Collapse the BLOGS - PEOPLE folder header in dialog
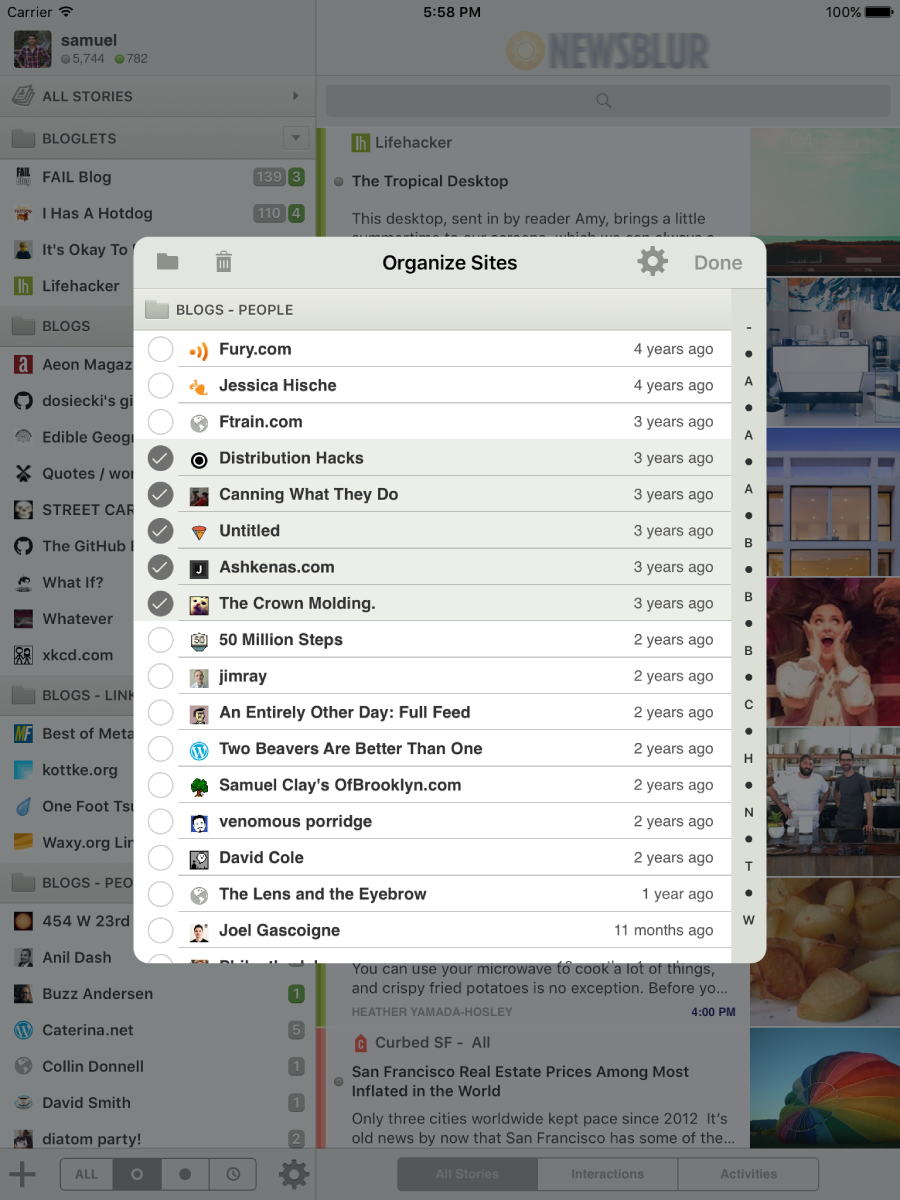Viewport: 900px width, 1200px height. [235, 310]
